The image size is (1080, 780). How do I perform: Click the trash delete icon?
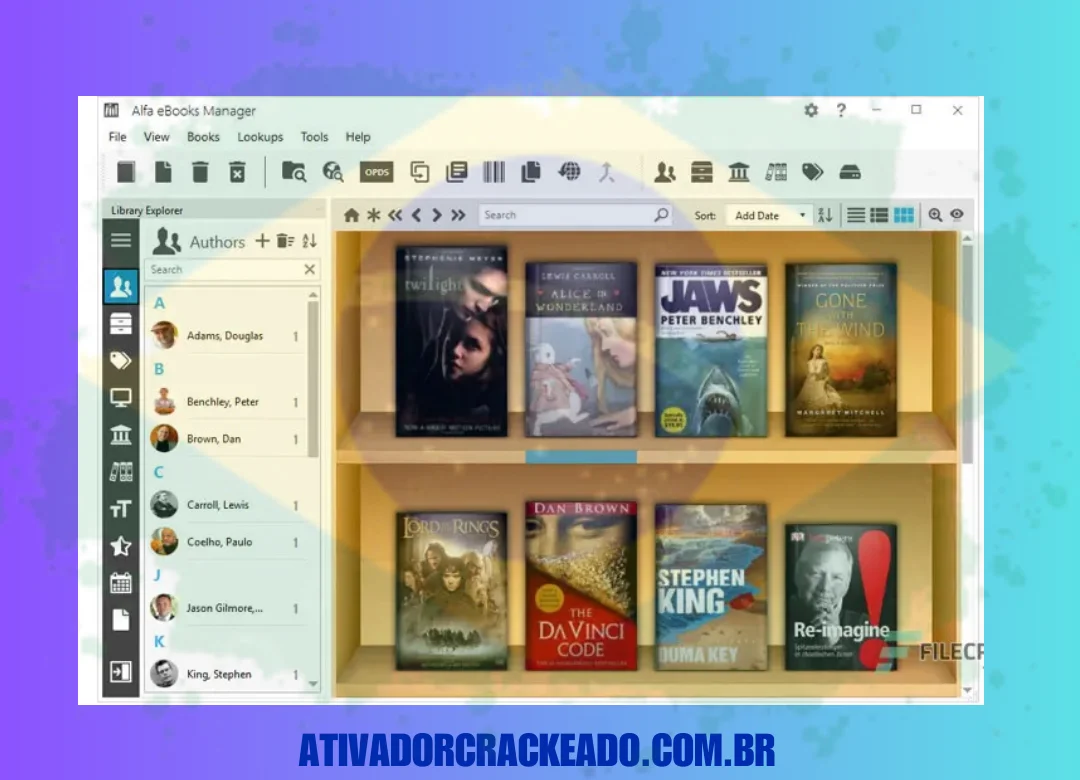pos(200,172)
